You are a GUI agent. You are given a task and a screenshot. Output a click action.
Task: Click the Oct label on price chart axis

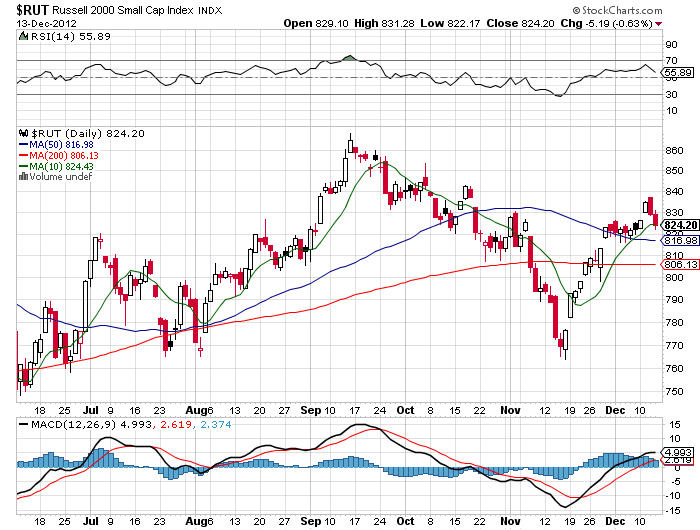click(405, 410)
